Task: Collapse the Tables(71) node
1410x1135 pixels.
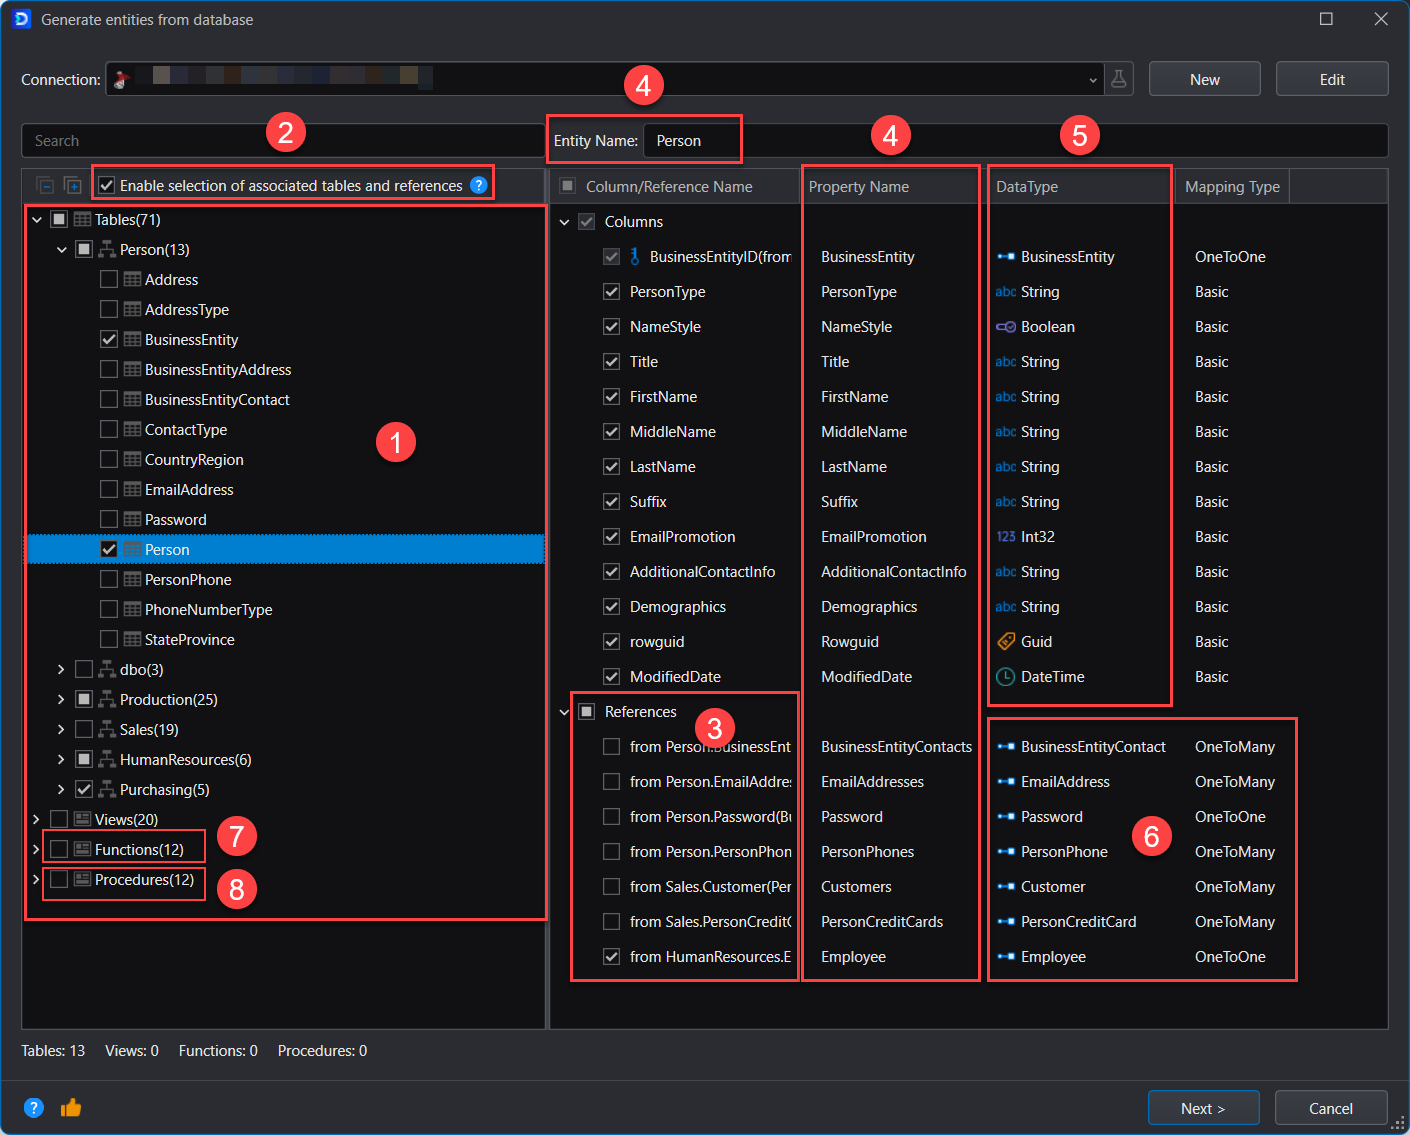Action: click(x=37, y=219)
